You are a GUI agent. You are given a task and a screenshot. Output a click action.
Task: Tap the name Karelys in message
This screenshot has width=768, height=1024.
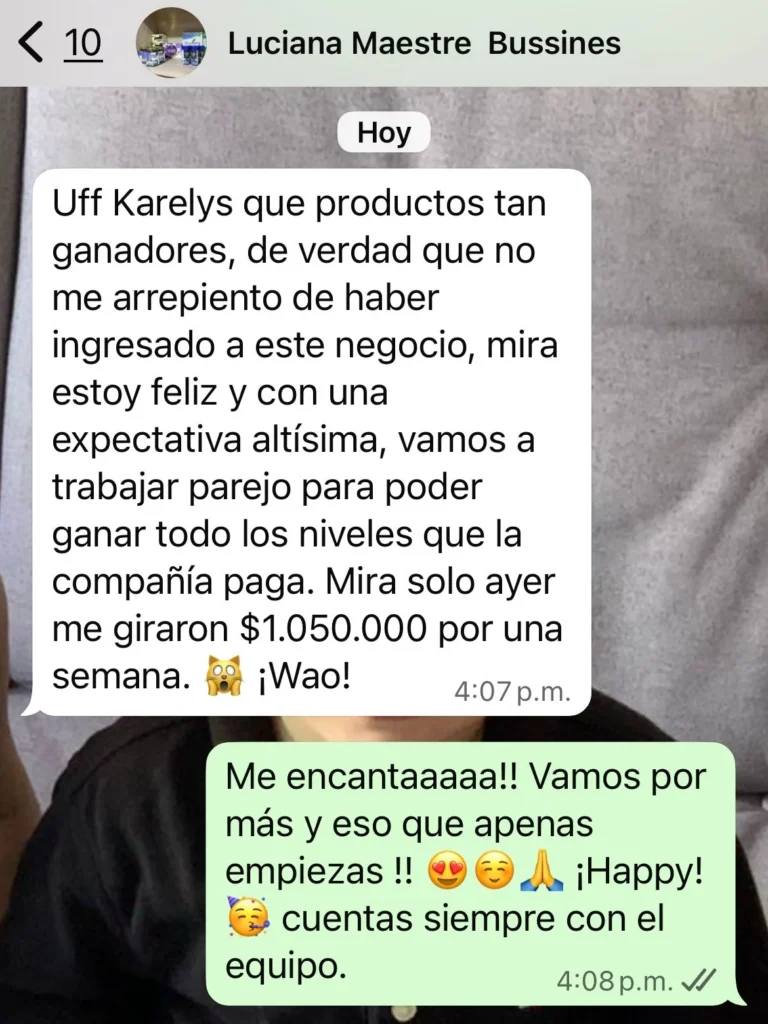[x=173, y=204]
